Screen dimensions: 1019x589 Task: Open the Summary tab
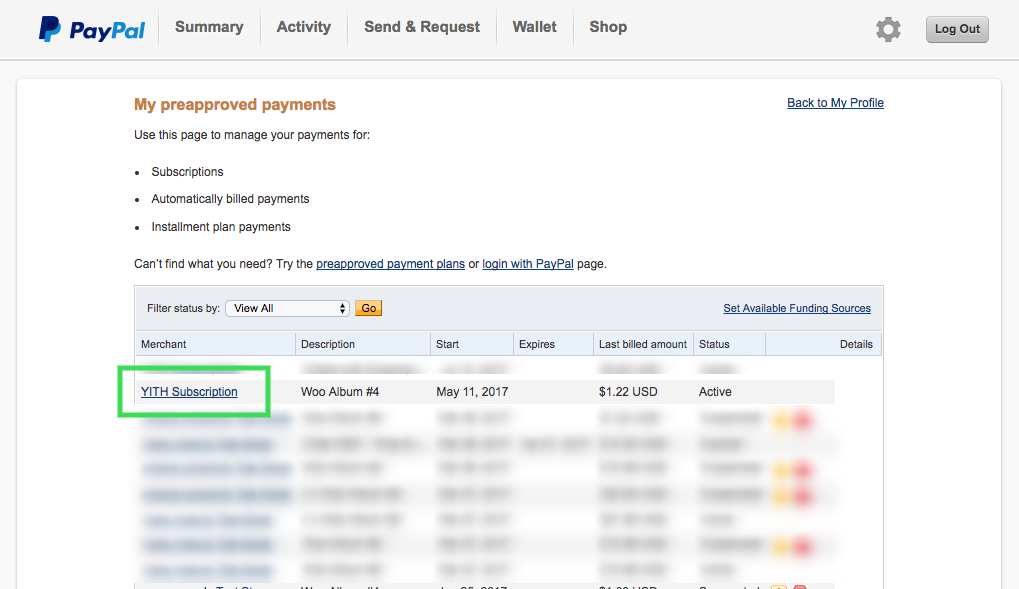(x=209, y=27)
